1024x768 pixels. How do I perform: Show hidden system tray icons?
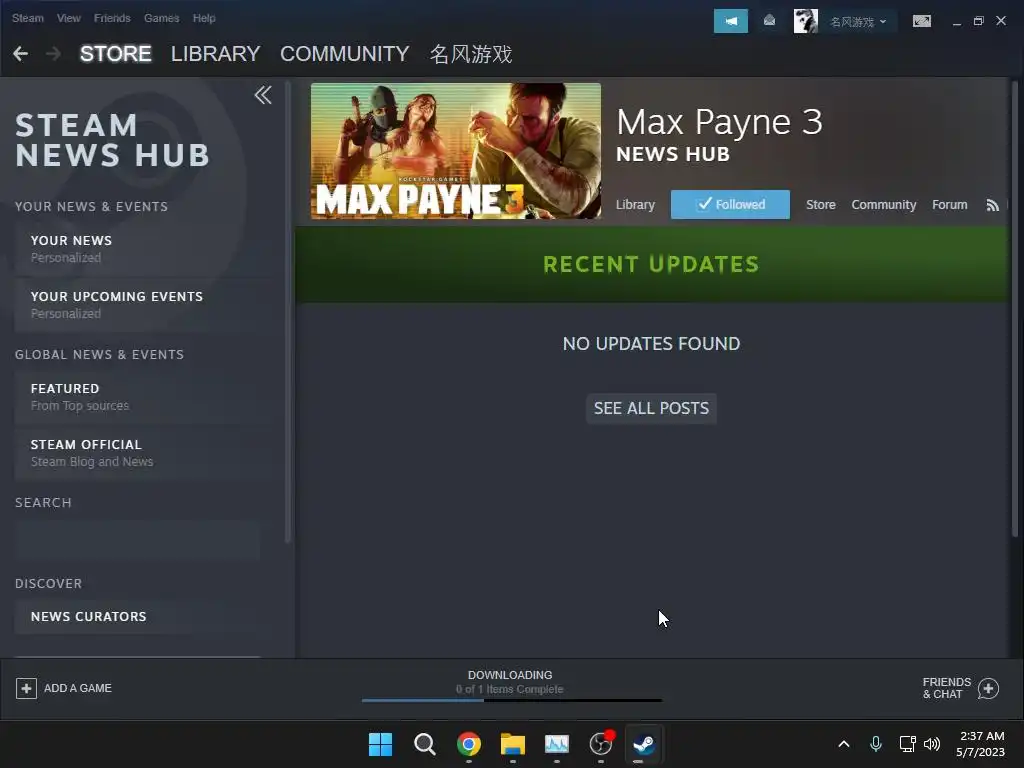[844, 744]
